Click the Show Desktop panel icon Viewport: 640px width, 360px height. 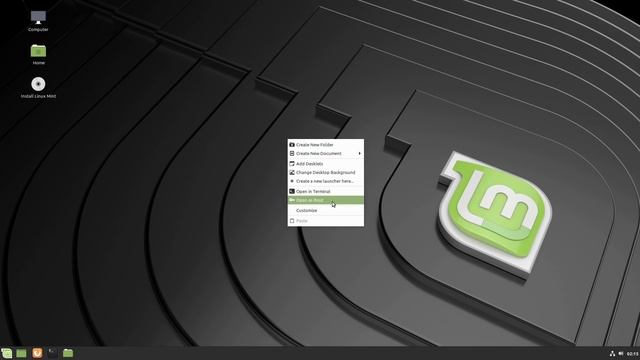click(x=21, y=353)
